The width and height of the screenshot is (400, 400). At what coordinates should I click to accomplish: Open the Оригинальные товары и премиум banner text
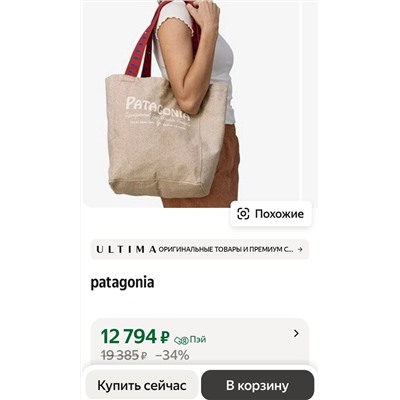[226, 249]
